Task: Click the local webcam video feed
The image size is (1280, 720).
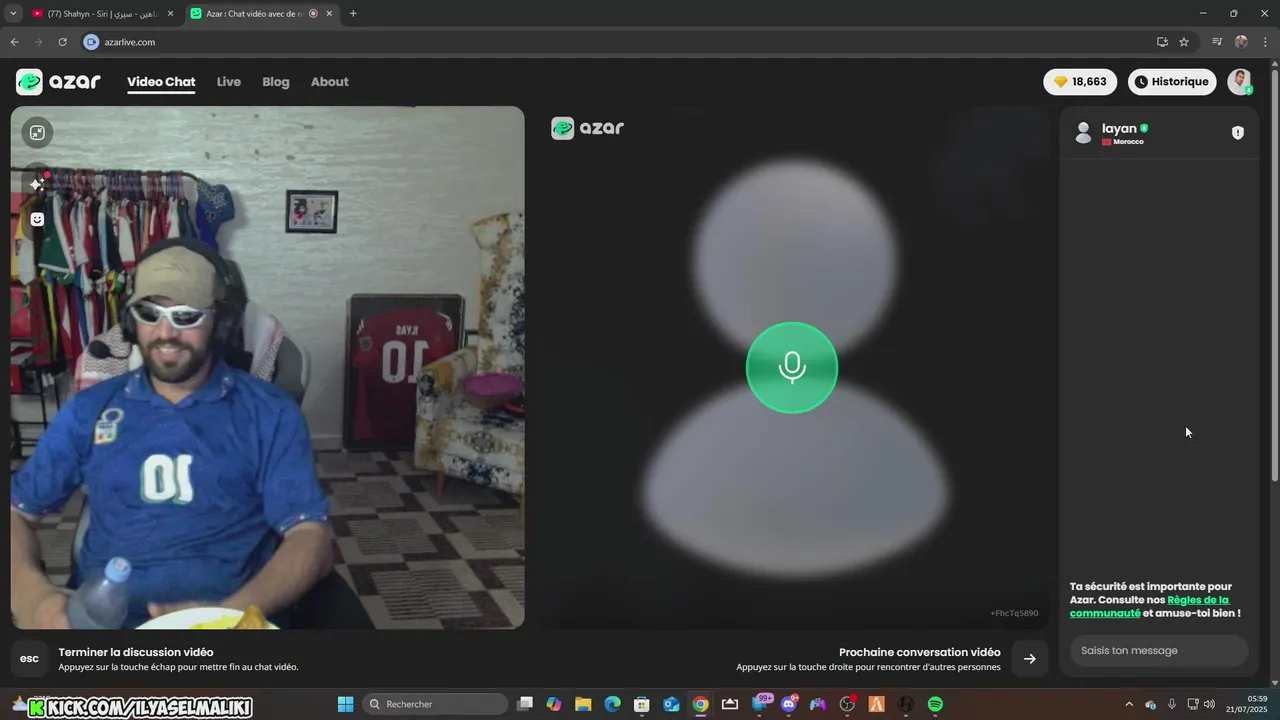Action: click(x=267, y=367)
